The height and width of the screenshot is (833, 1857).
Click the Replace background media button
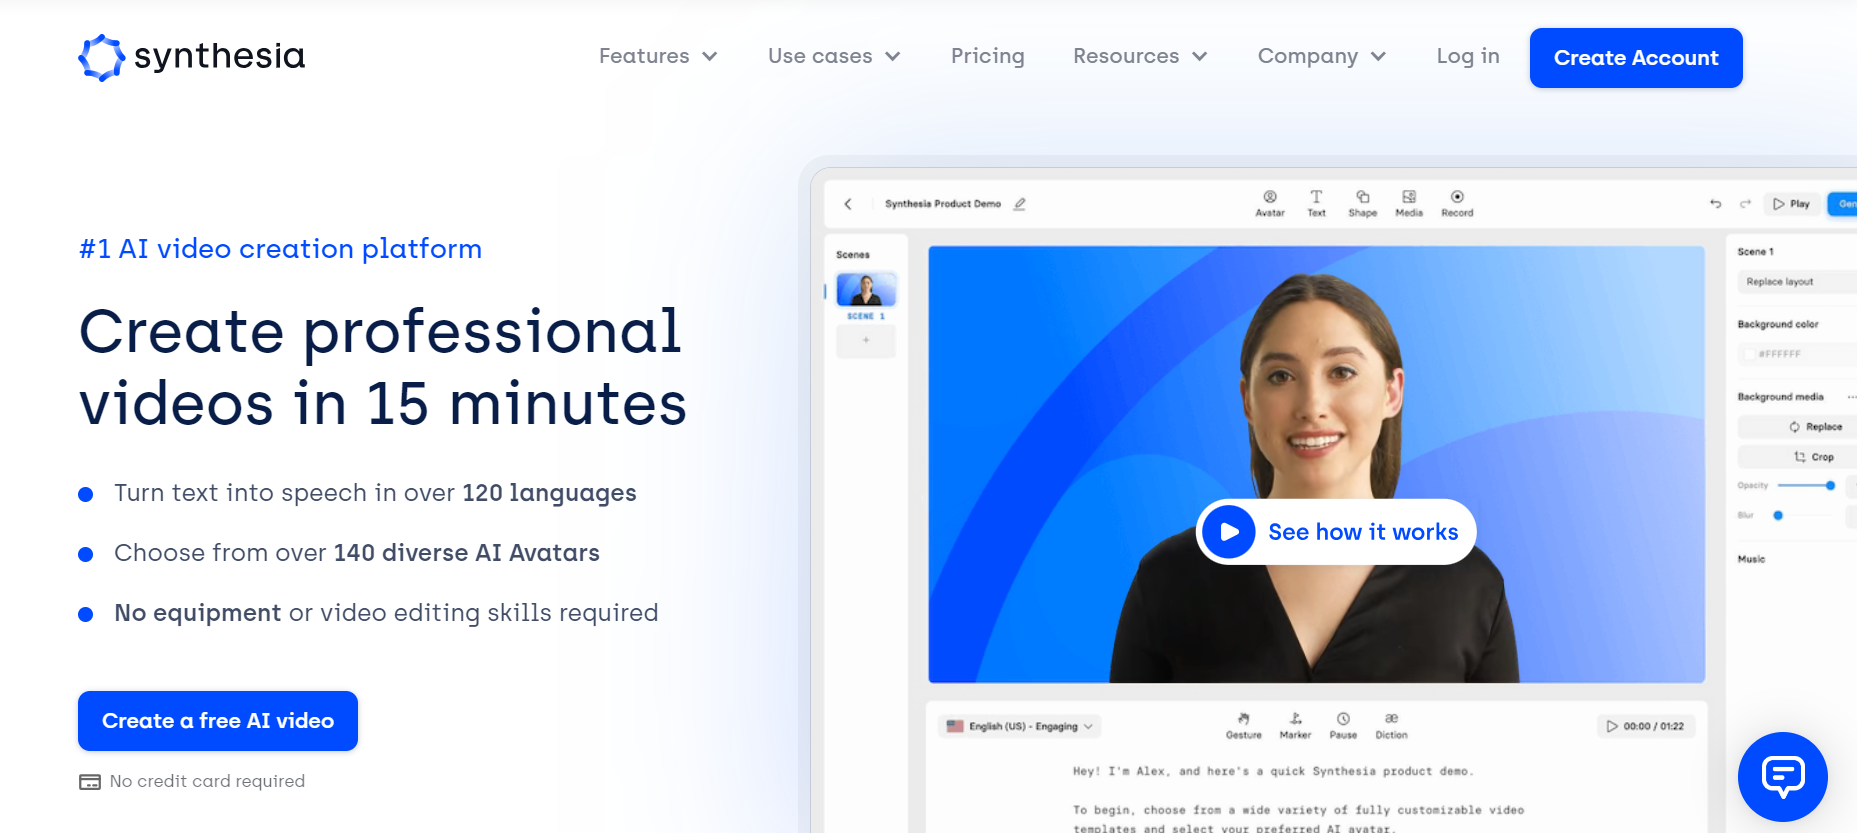(1796, 427)
